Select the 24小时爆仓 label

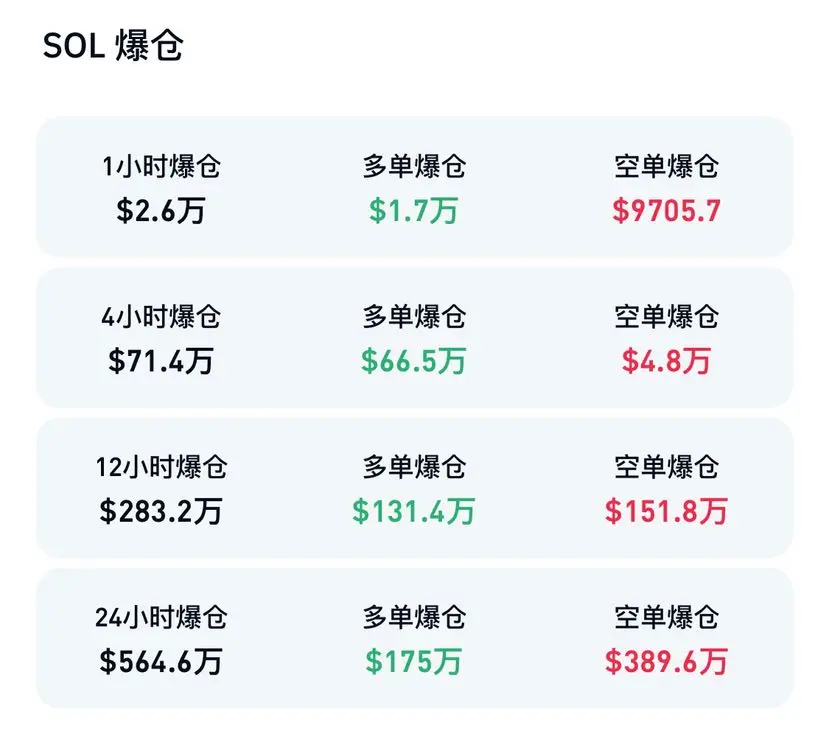point(161,617)
